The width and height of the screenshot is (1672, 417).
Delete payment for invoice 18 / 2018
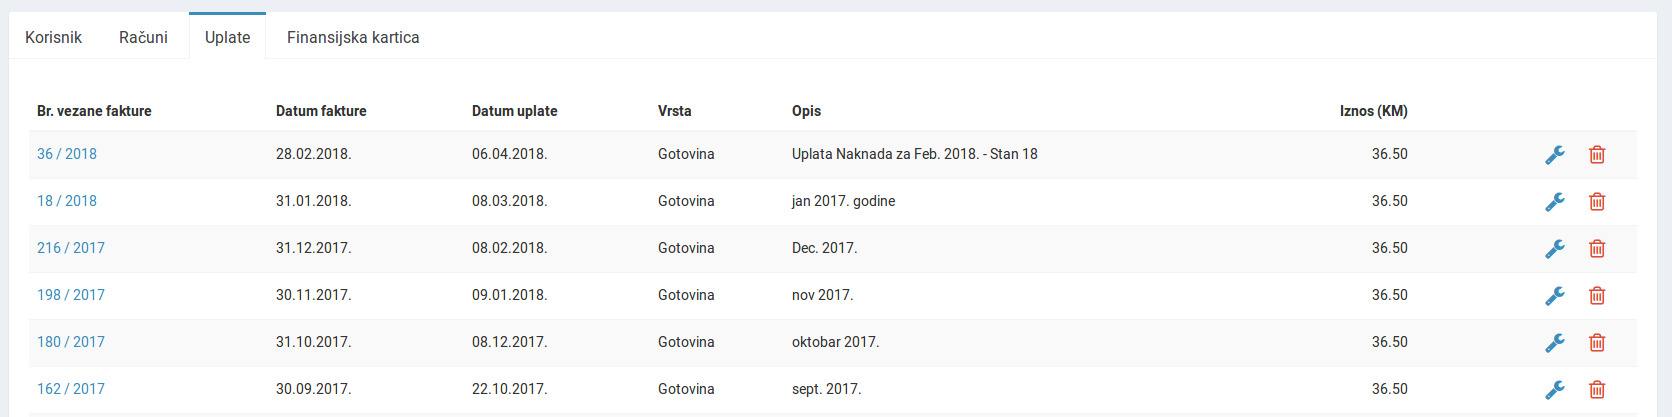click(1597, 202)
